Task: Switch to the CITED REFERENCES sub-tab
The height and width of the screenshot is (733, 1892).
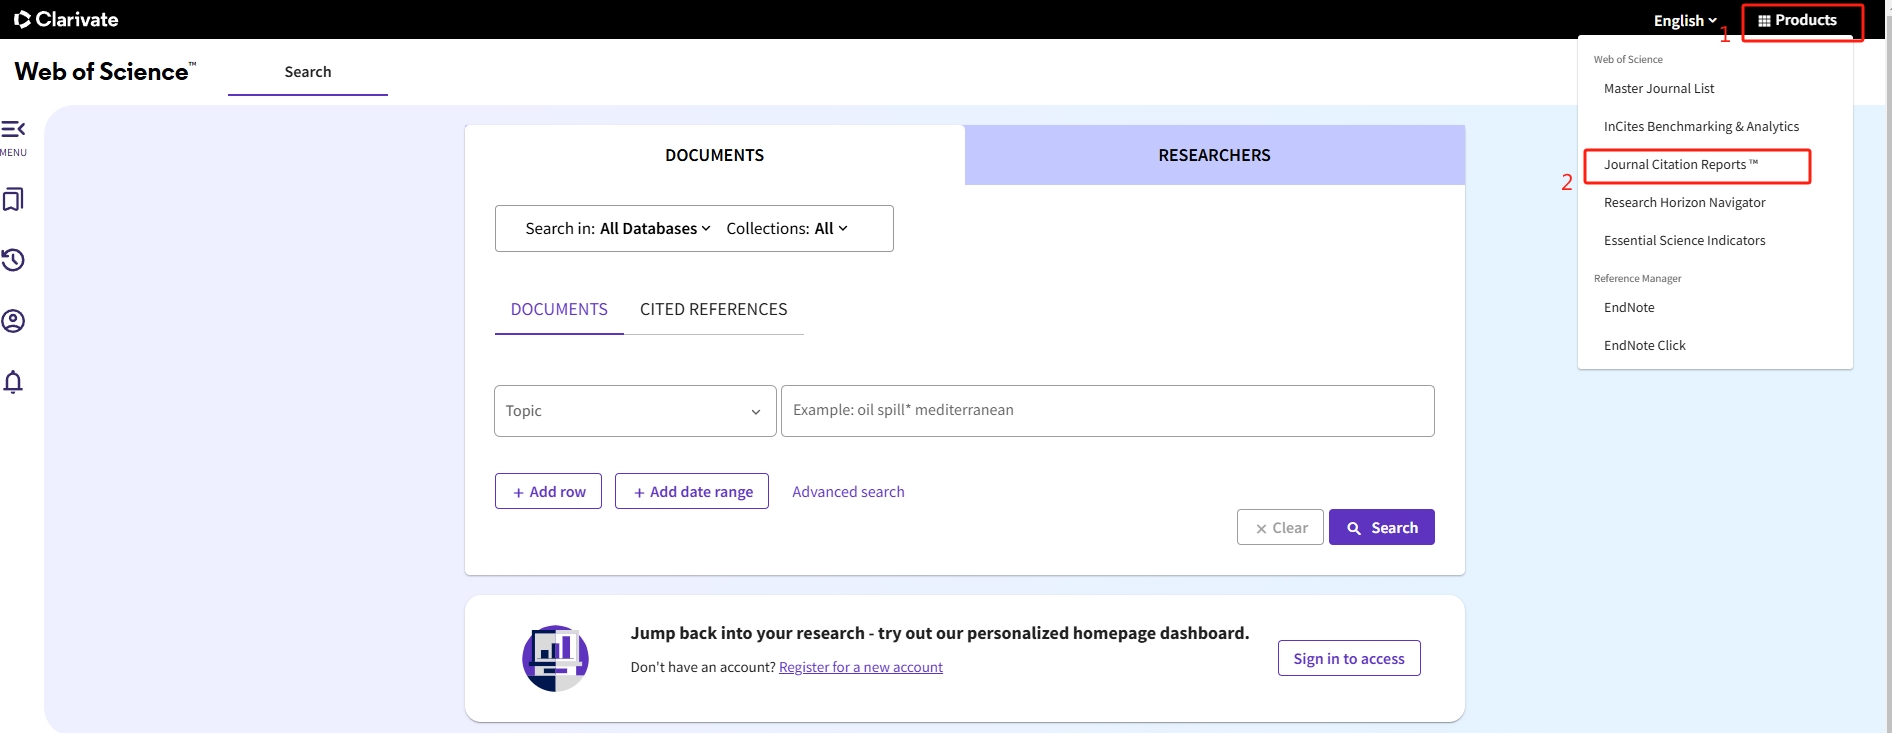Action: pos(714,309)
